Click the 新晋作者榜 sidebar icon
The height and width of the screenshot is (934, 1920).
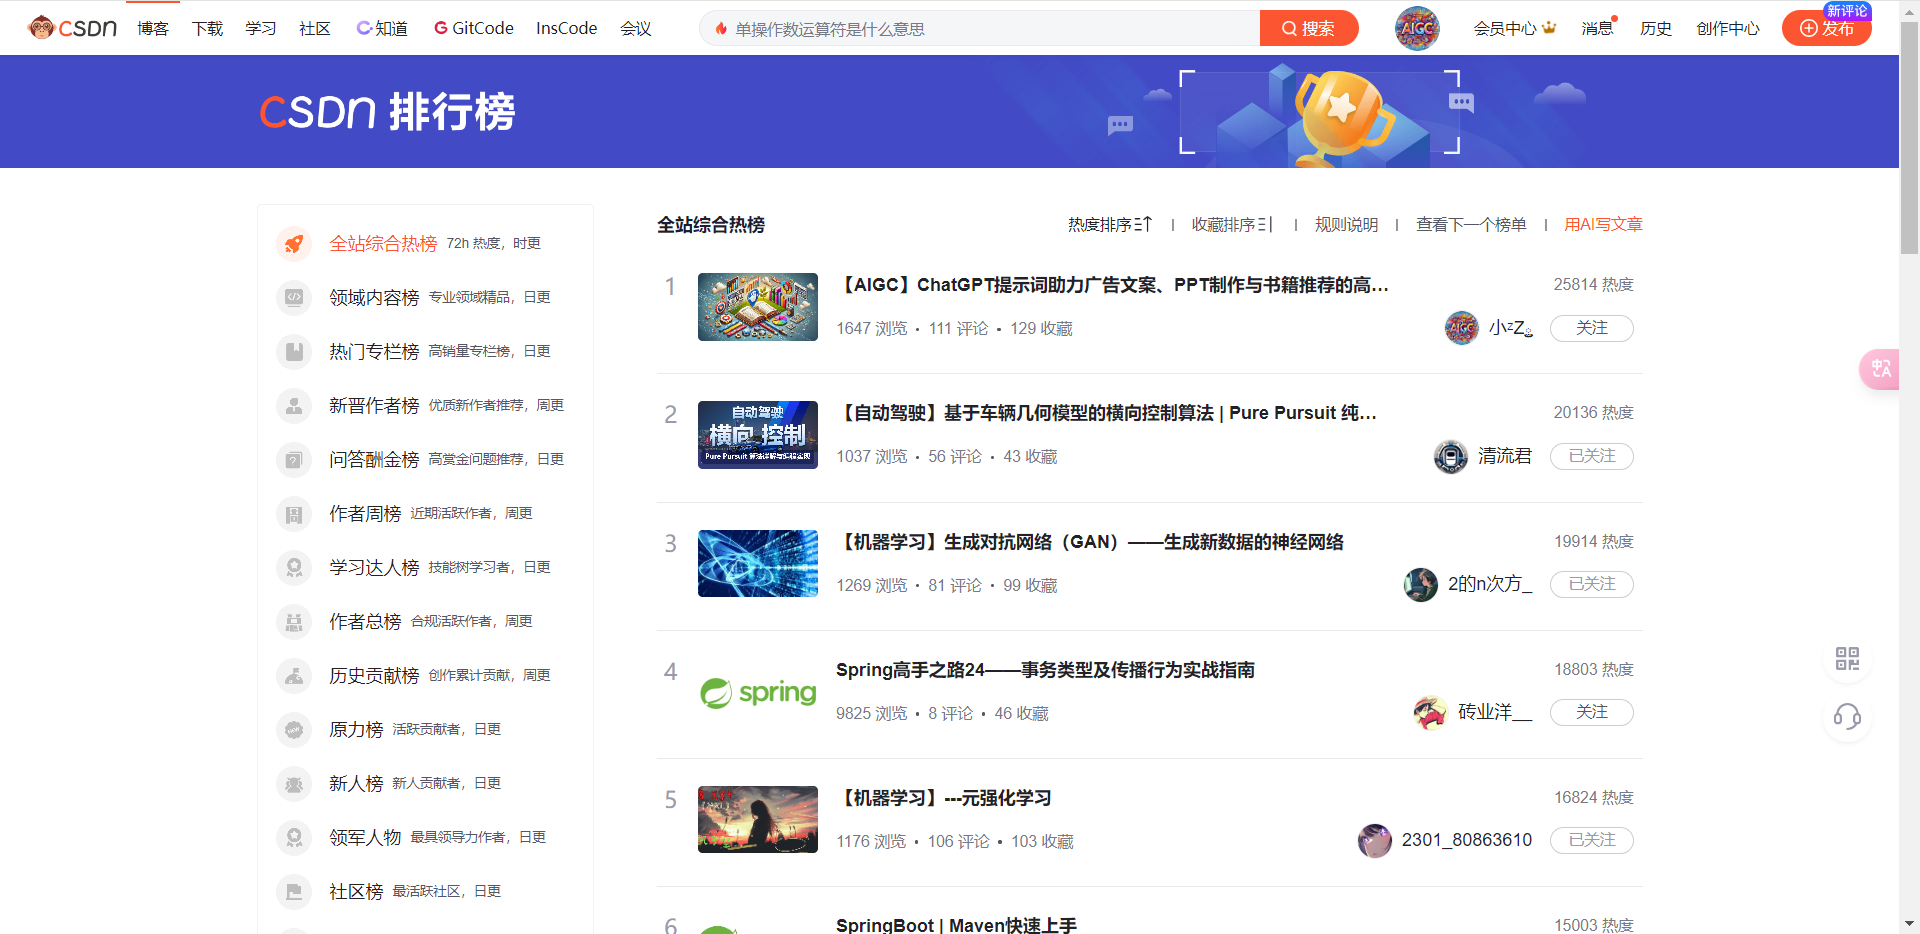(294, 405)
